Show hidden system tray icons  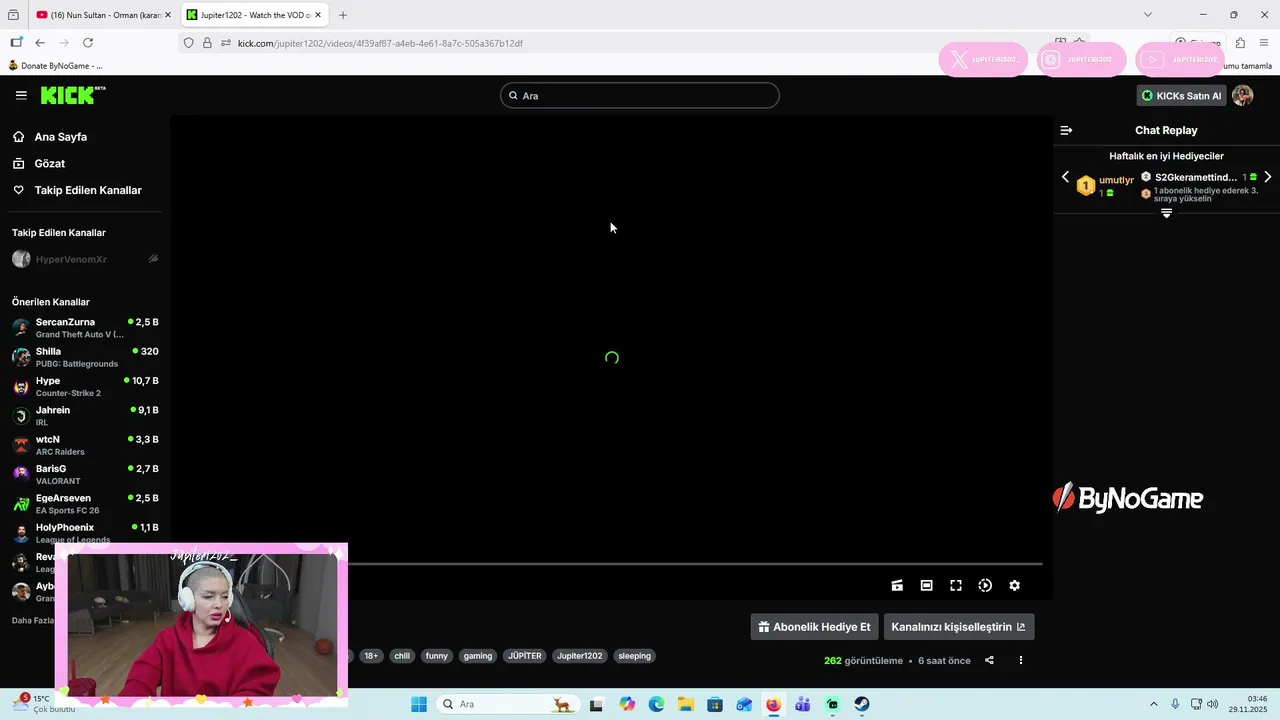(1153, 704)
